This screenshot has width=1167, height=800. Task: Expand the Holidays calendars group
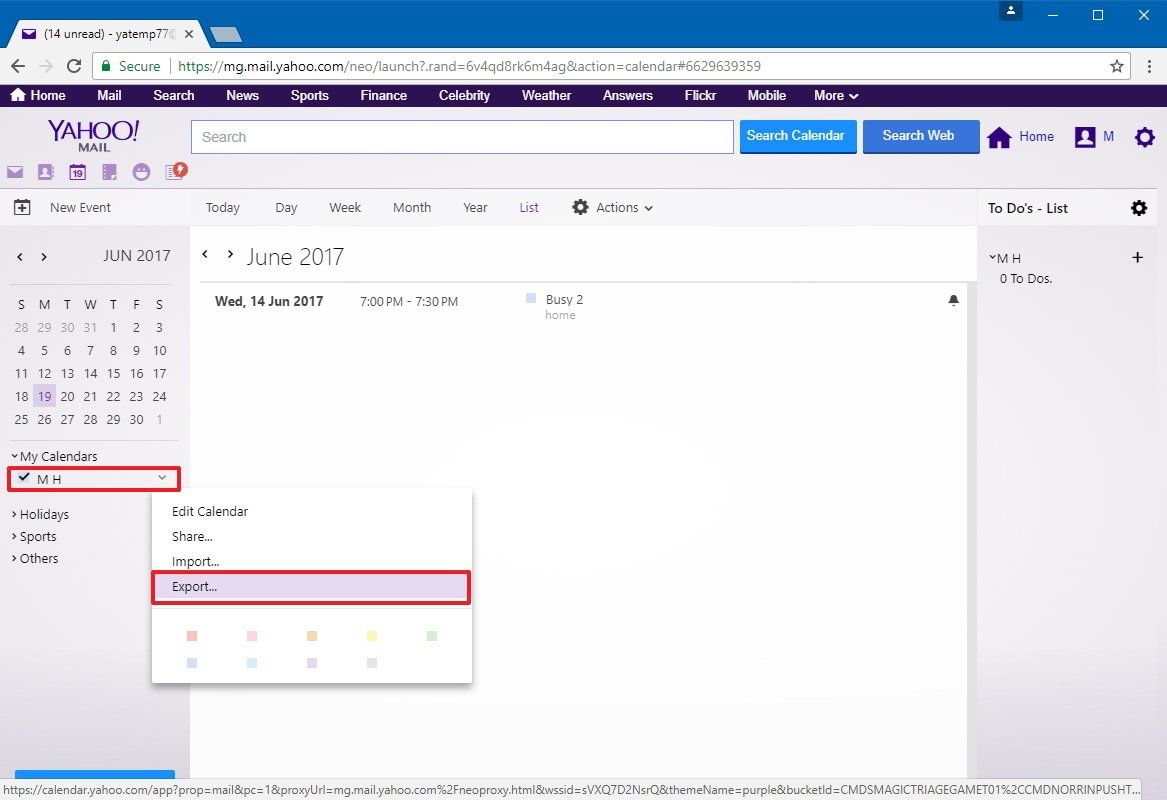[14, 514]
